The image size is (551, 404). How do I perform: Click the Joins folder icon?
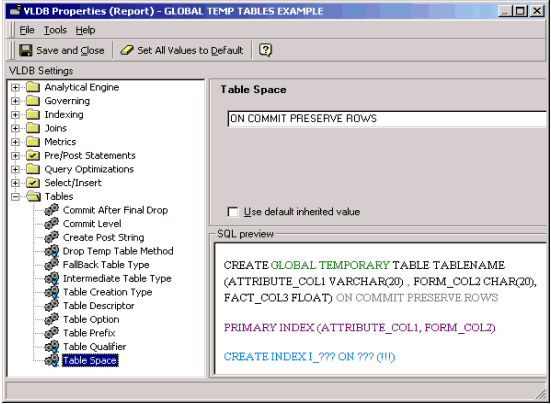[33, 128]
